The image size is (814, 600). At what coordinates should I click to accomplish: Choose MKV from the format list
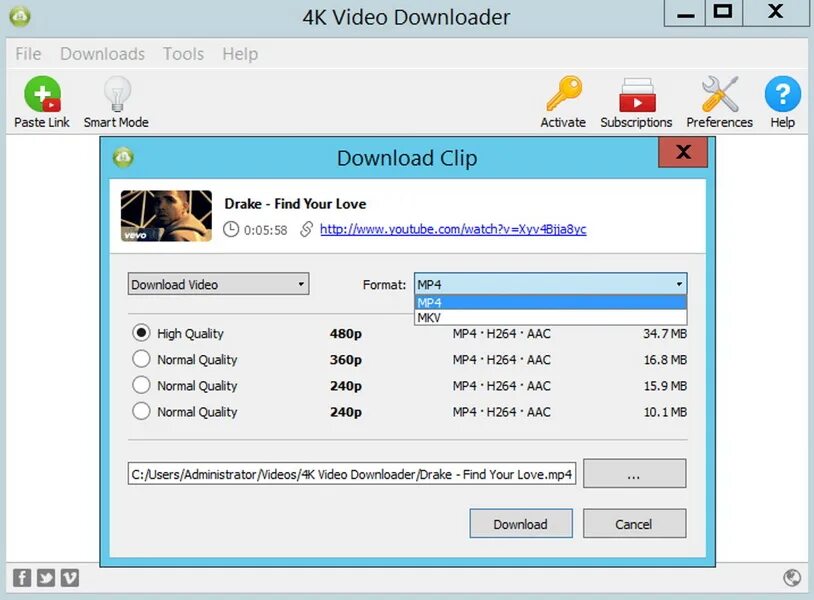550,317
